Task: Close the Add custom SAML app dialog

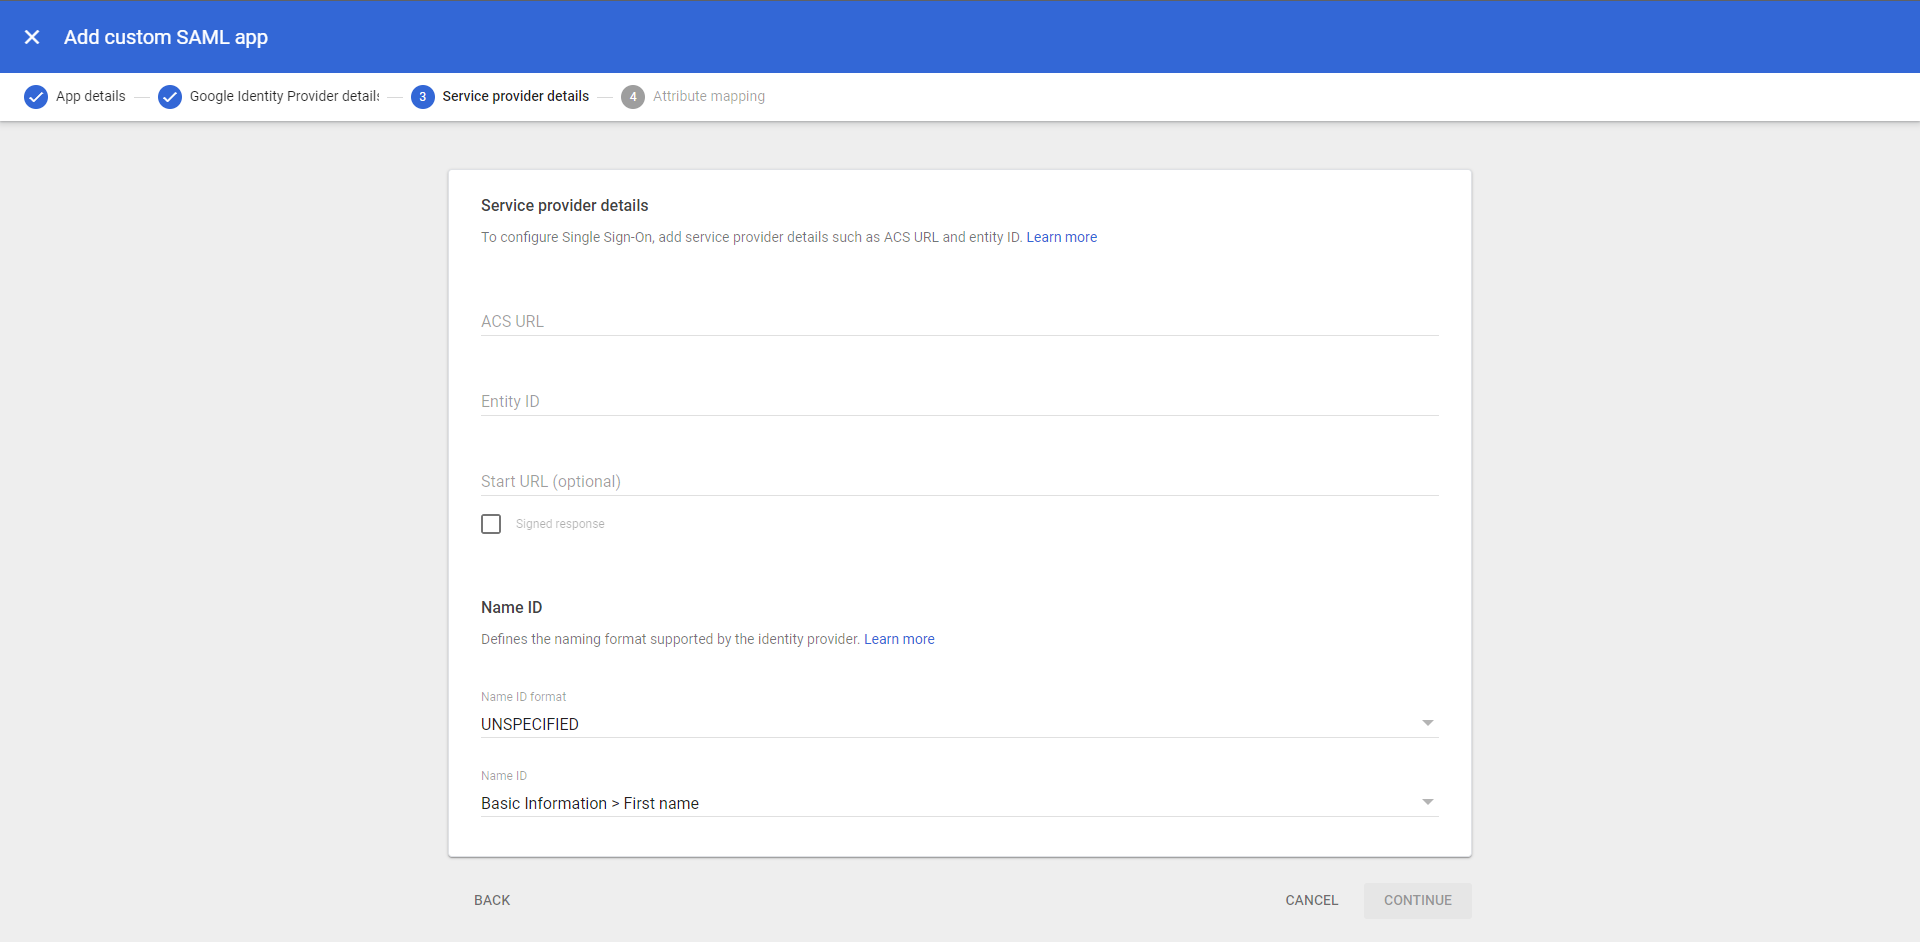Action: click(x=32, y=37)
